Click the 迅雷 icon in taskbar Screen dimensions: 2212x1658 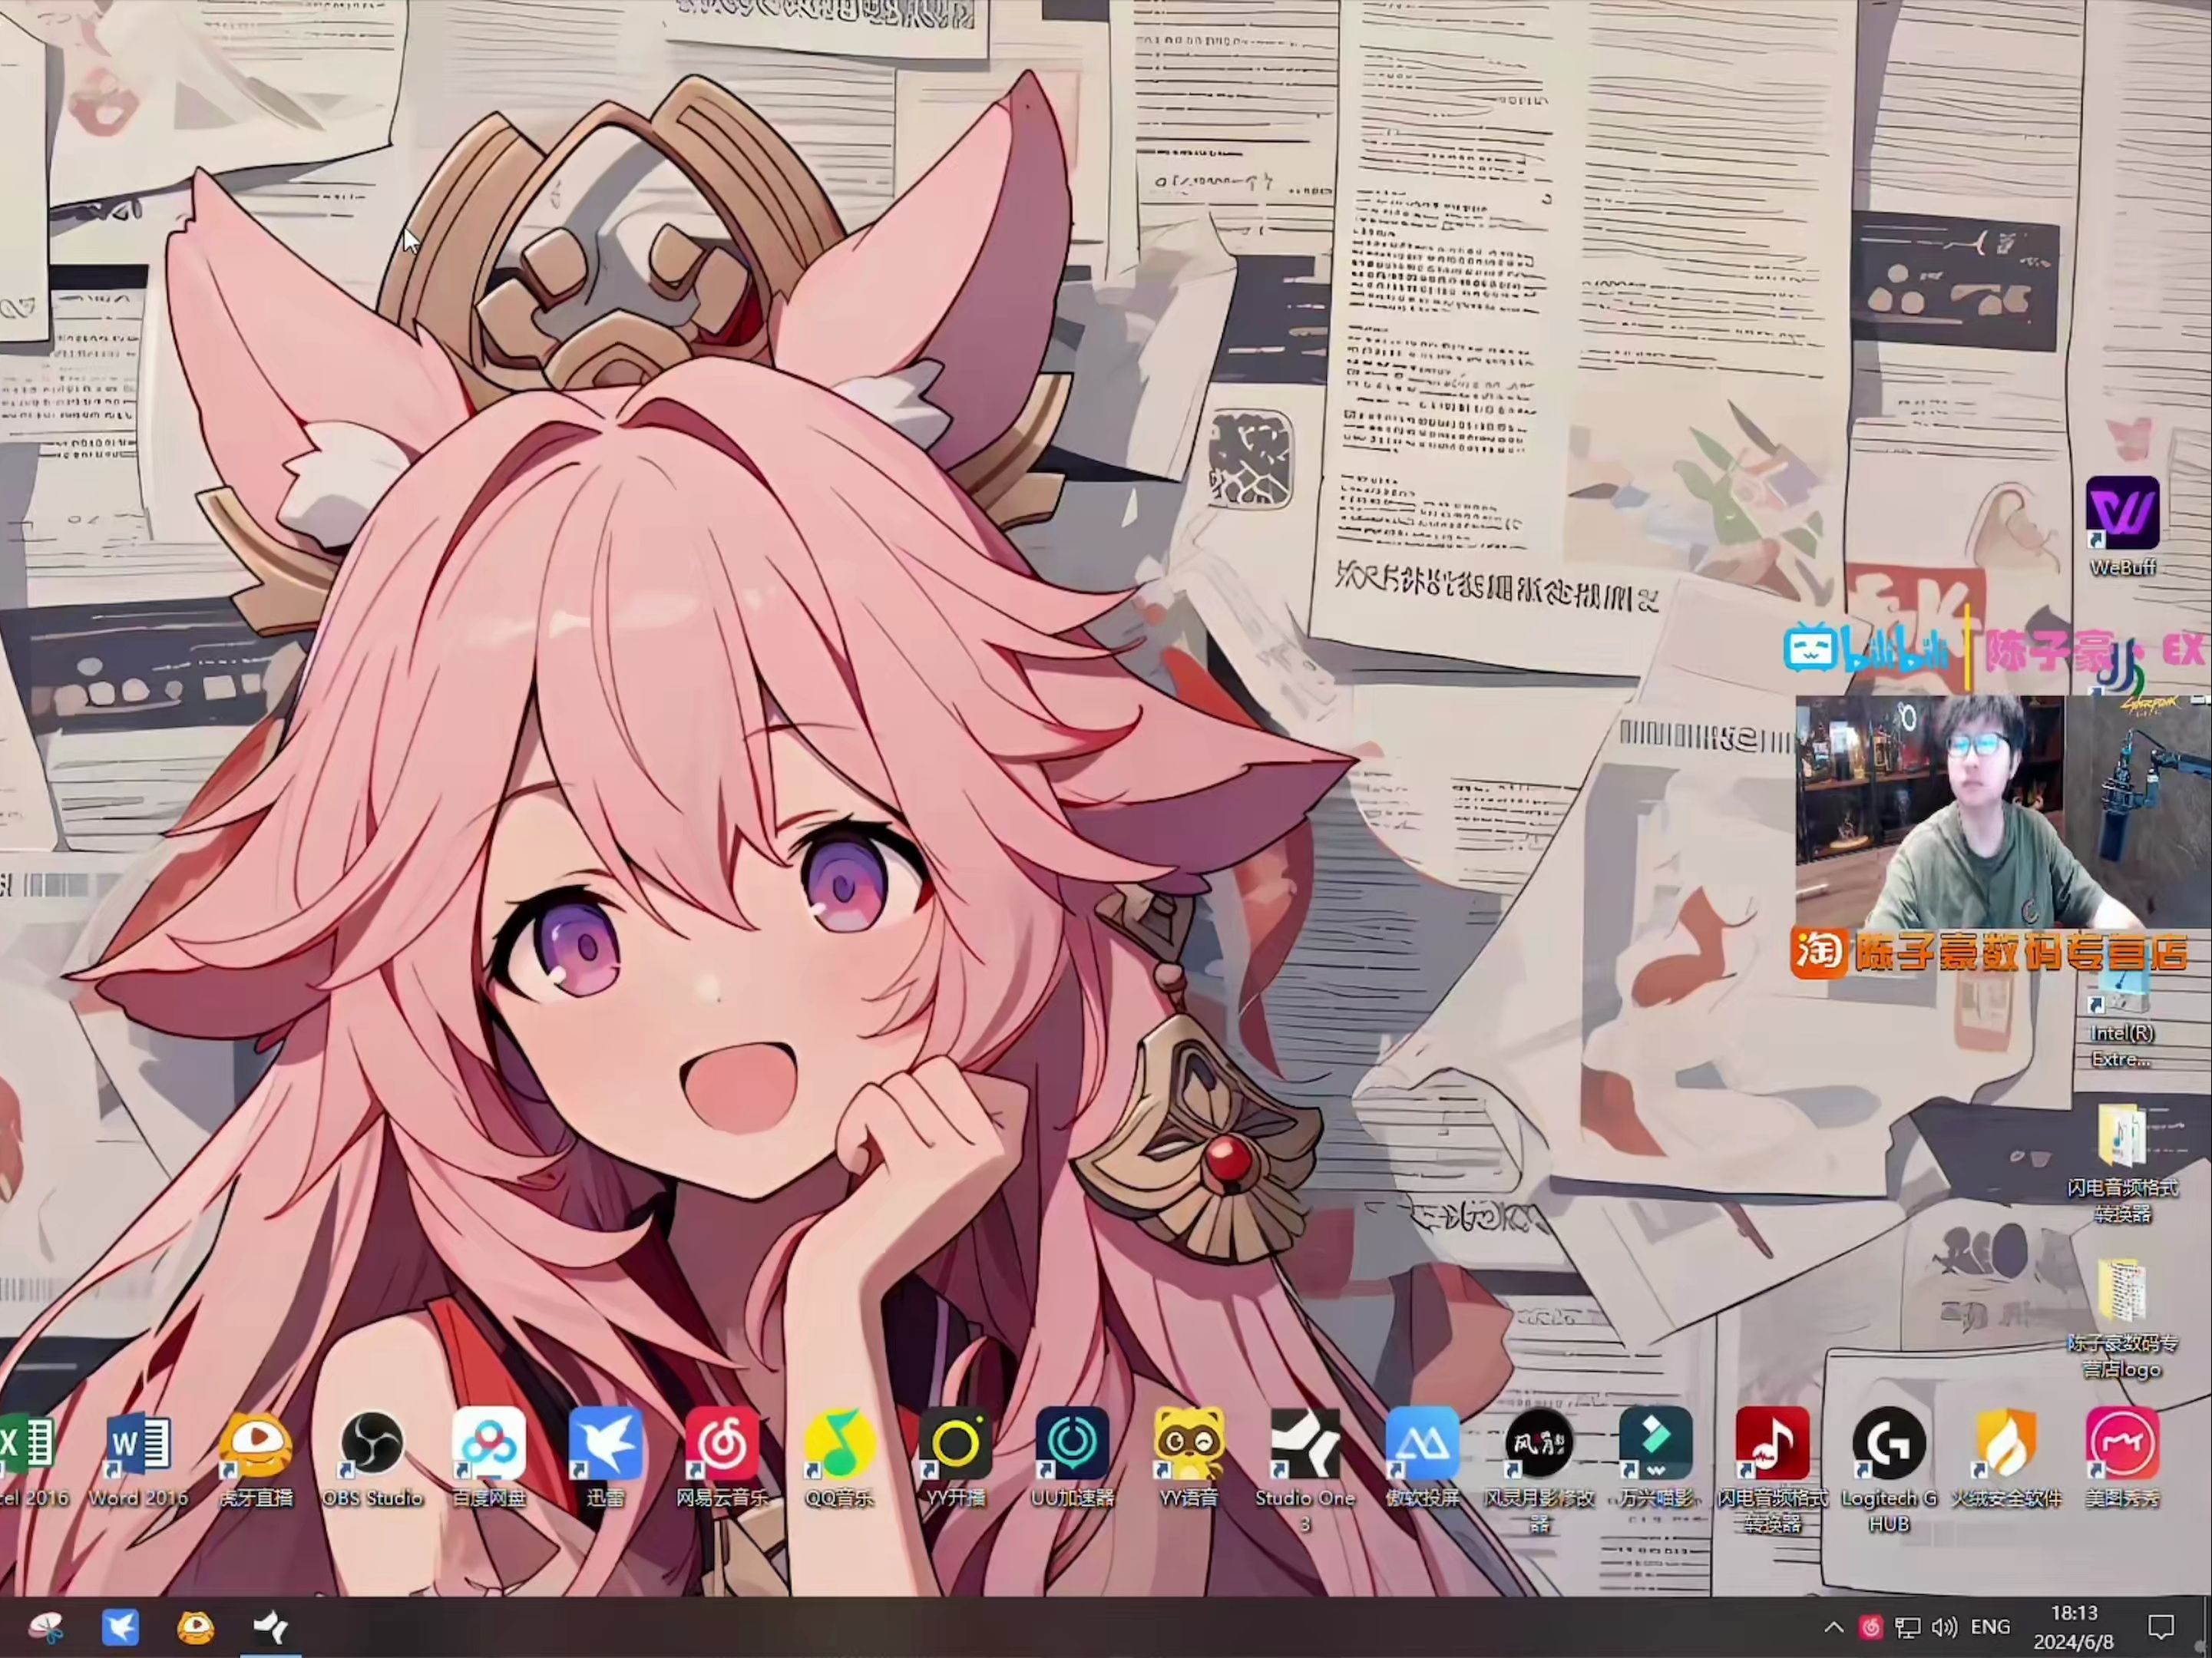click(121, 1628)
